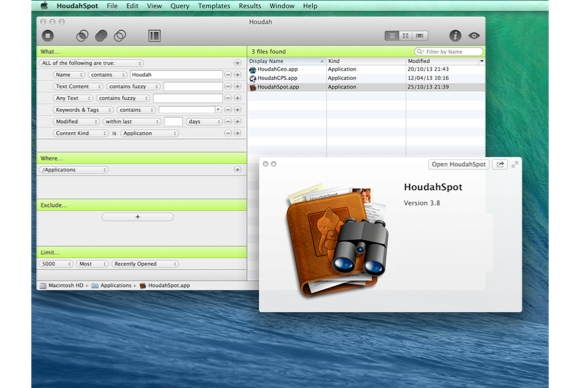Open the Window menu
The width and height of the screenshot is (580, 388).
(x=282, y=6)
